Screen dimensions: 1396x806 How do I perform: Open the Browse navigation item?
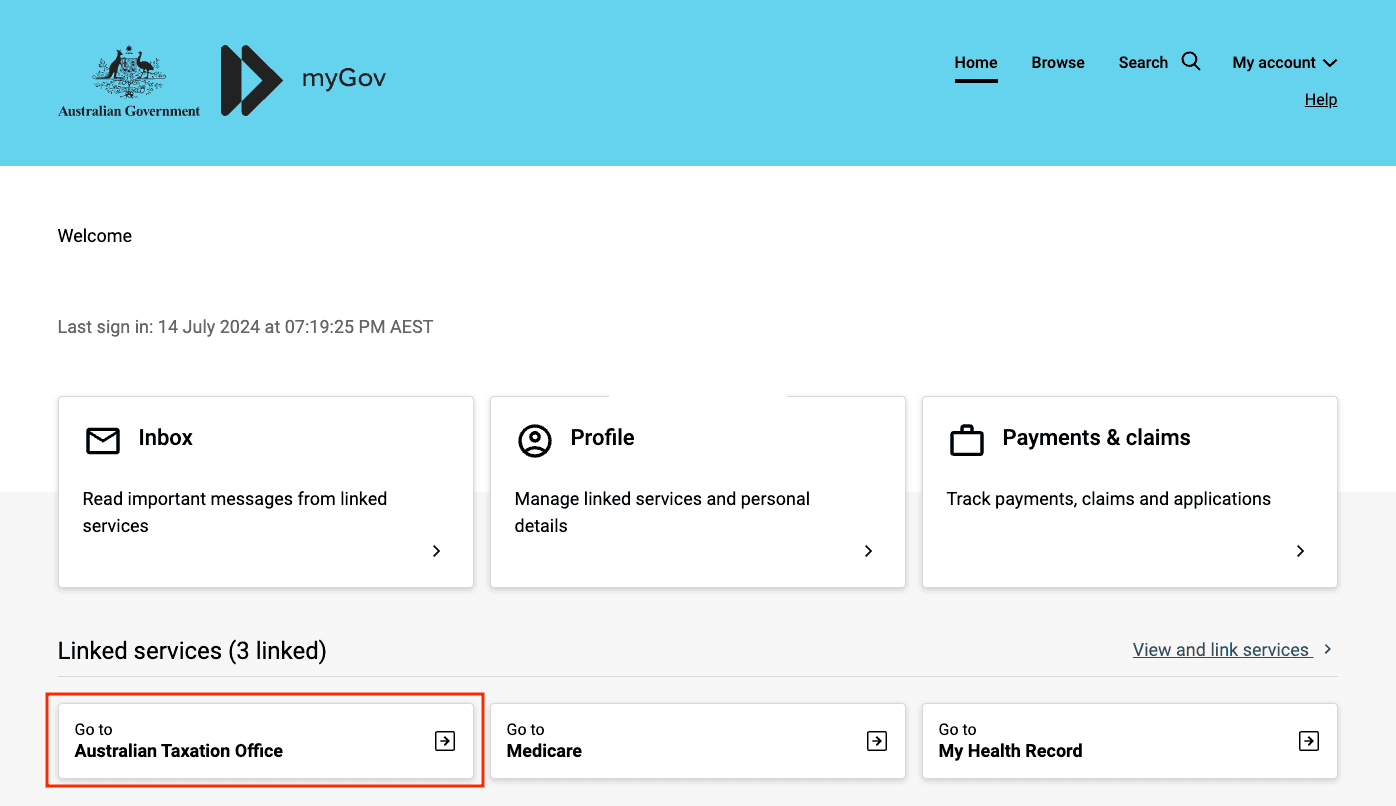tap(1058, 62)
